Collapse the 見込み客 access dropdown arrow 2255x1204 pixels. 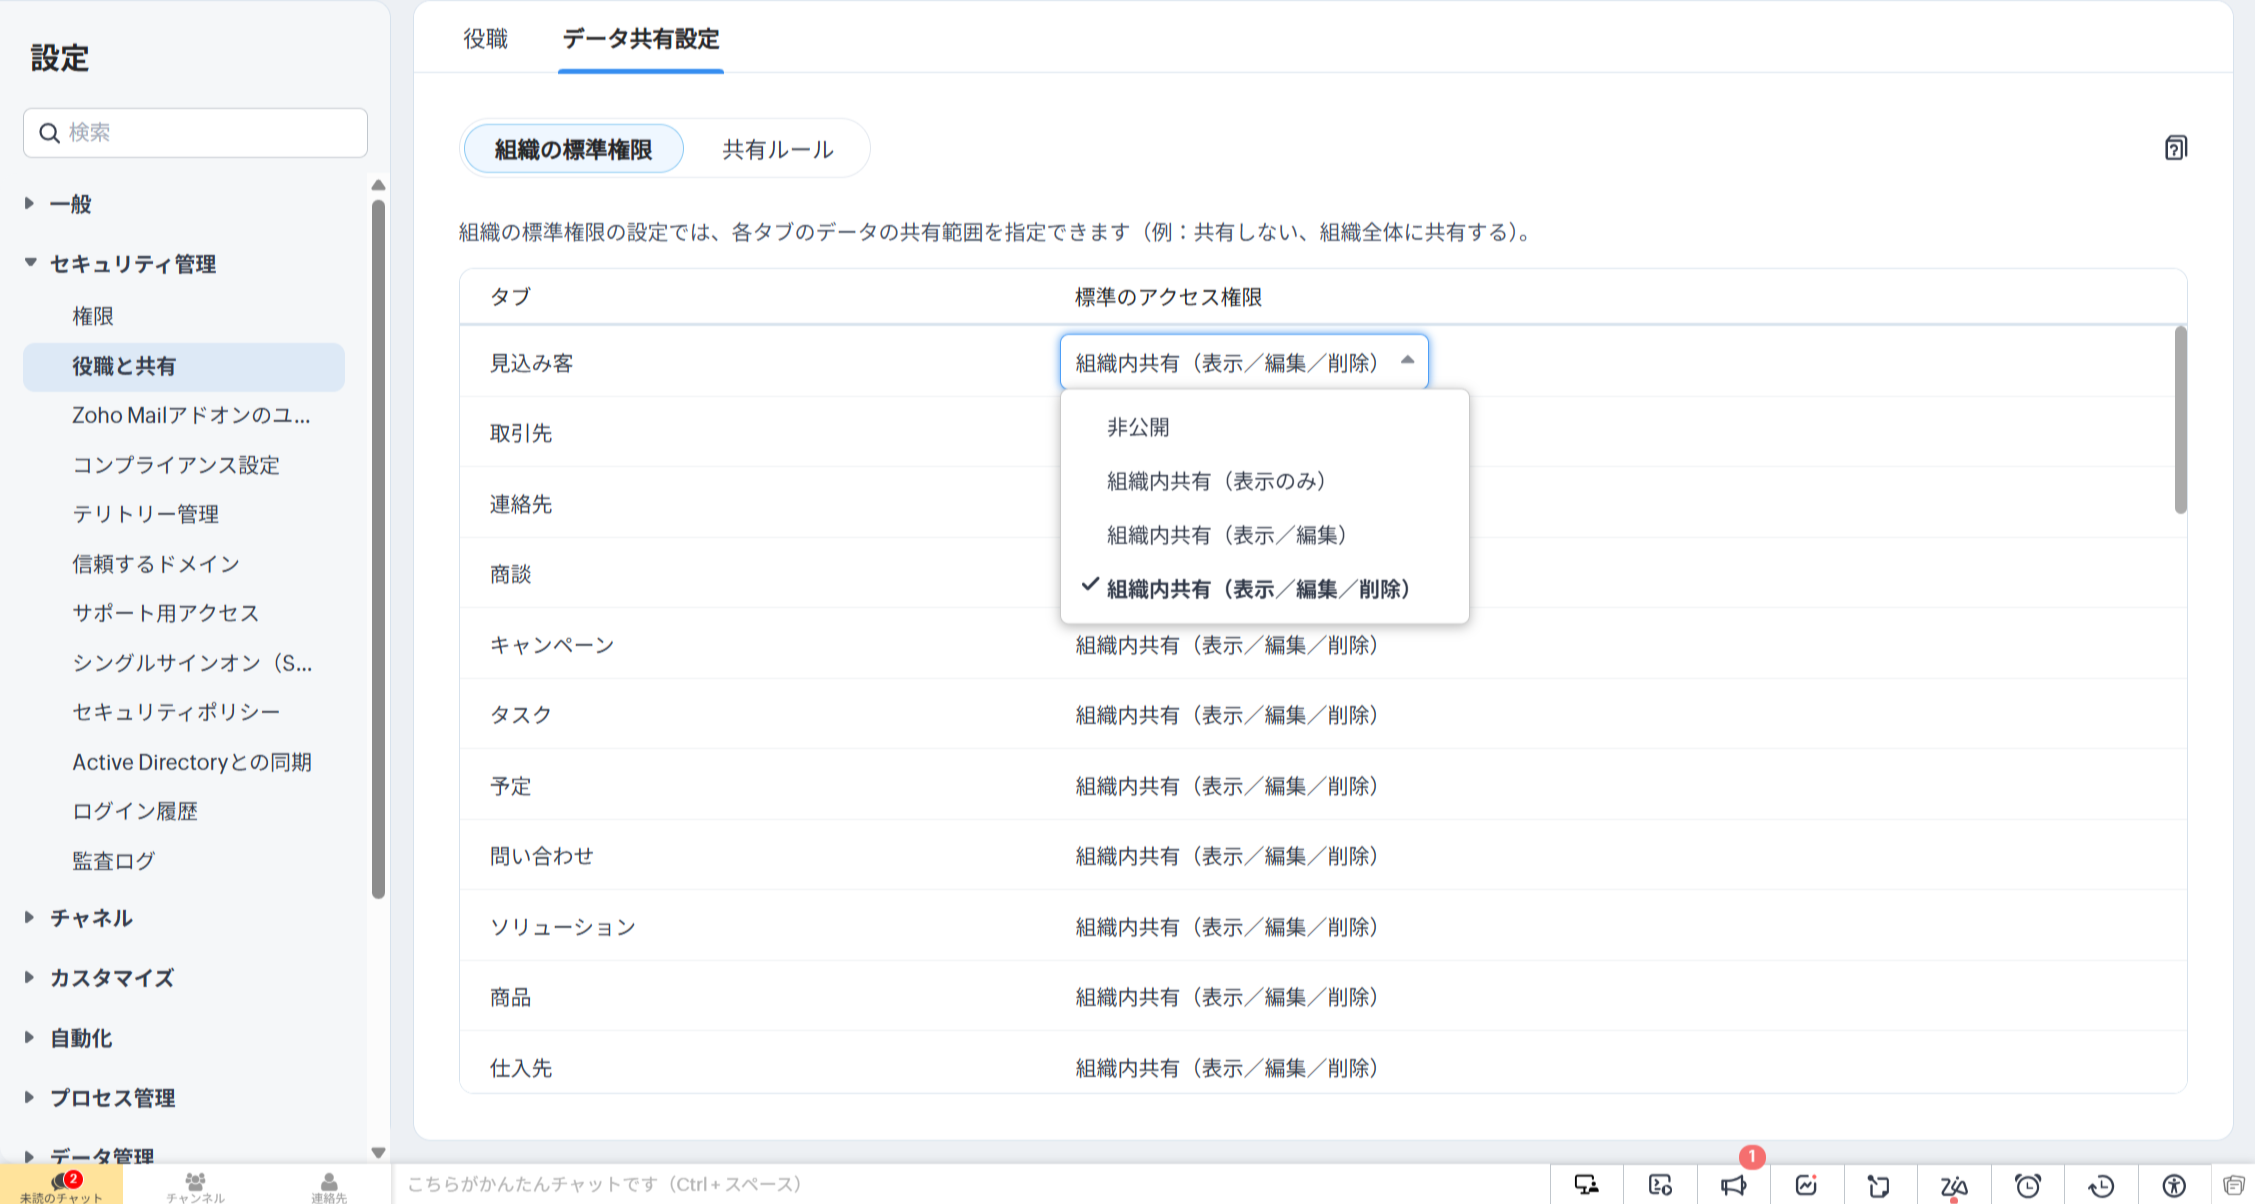click(1407, 360)
